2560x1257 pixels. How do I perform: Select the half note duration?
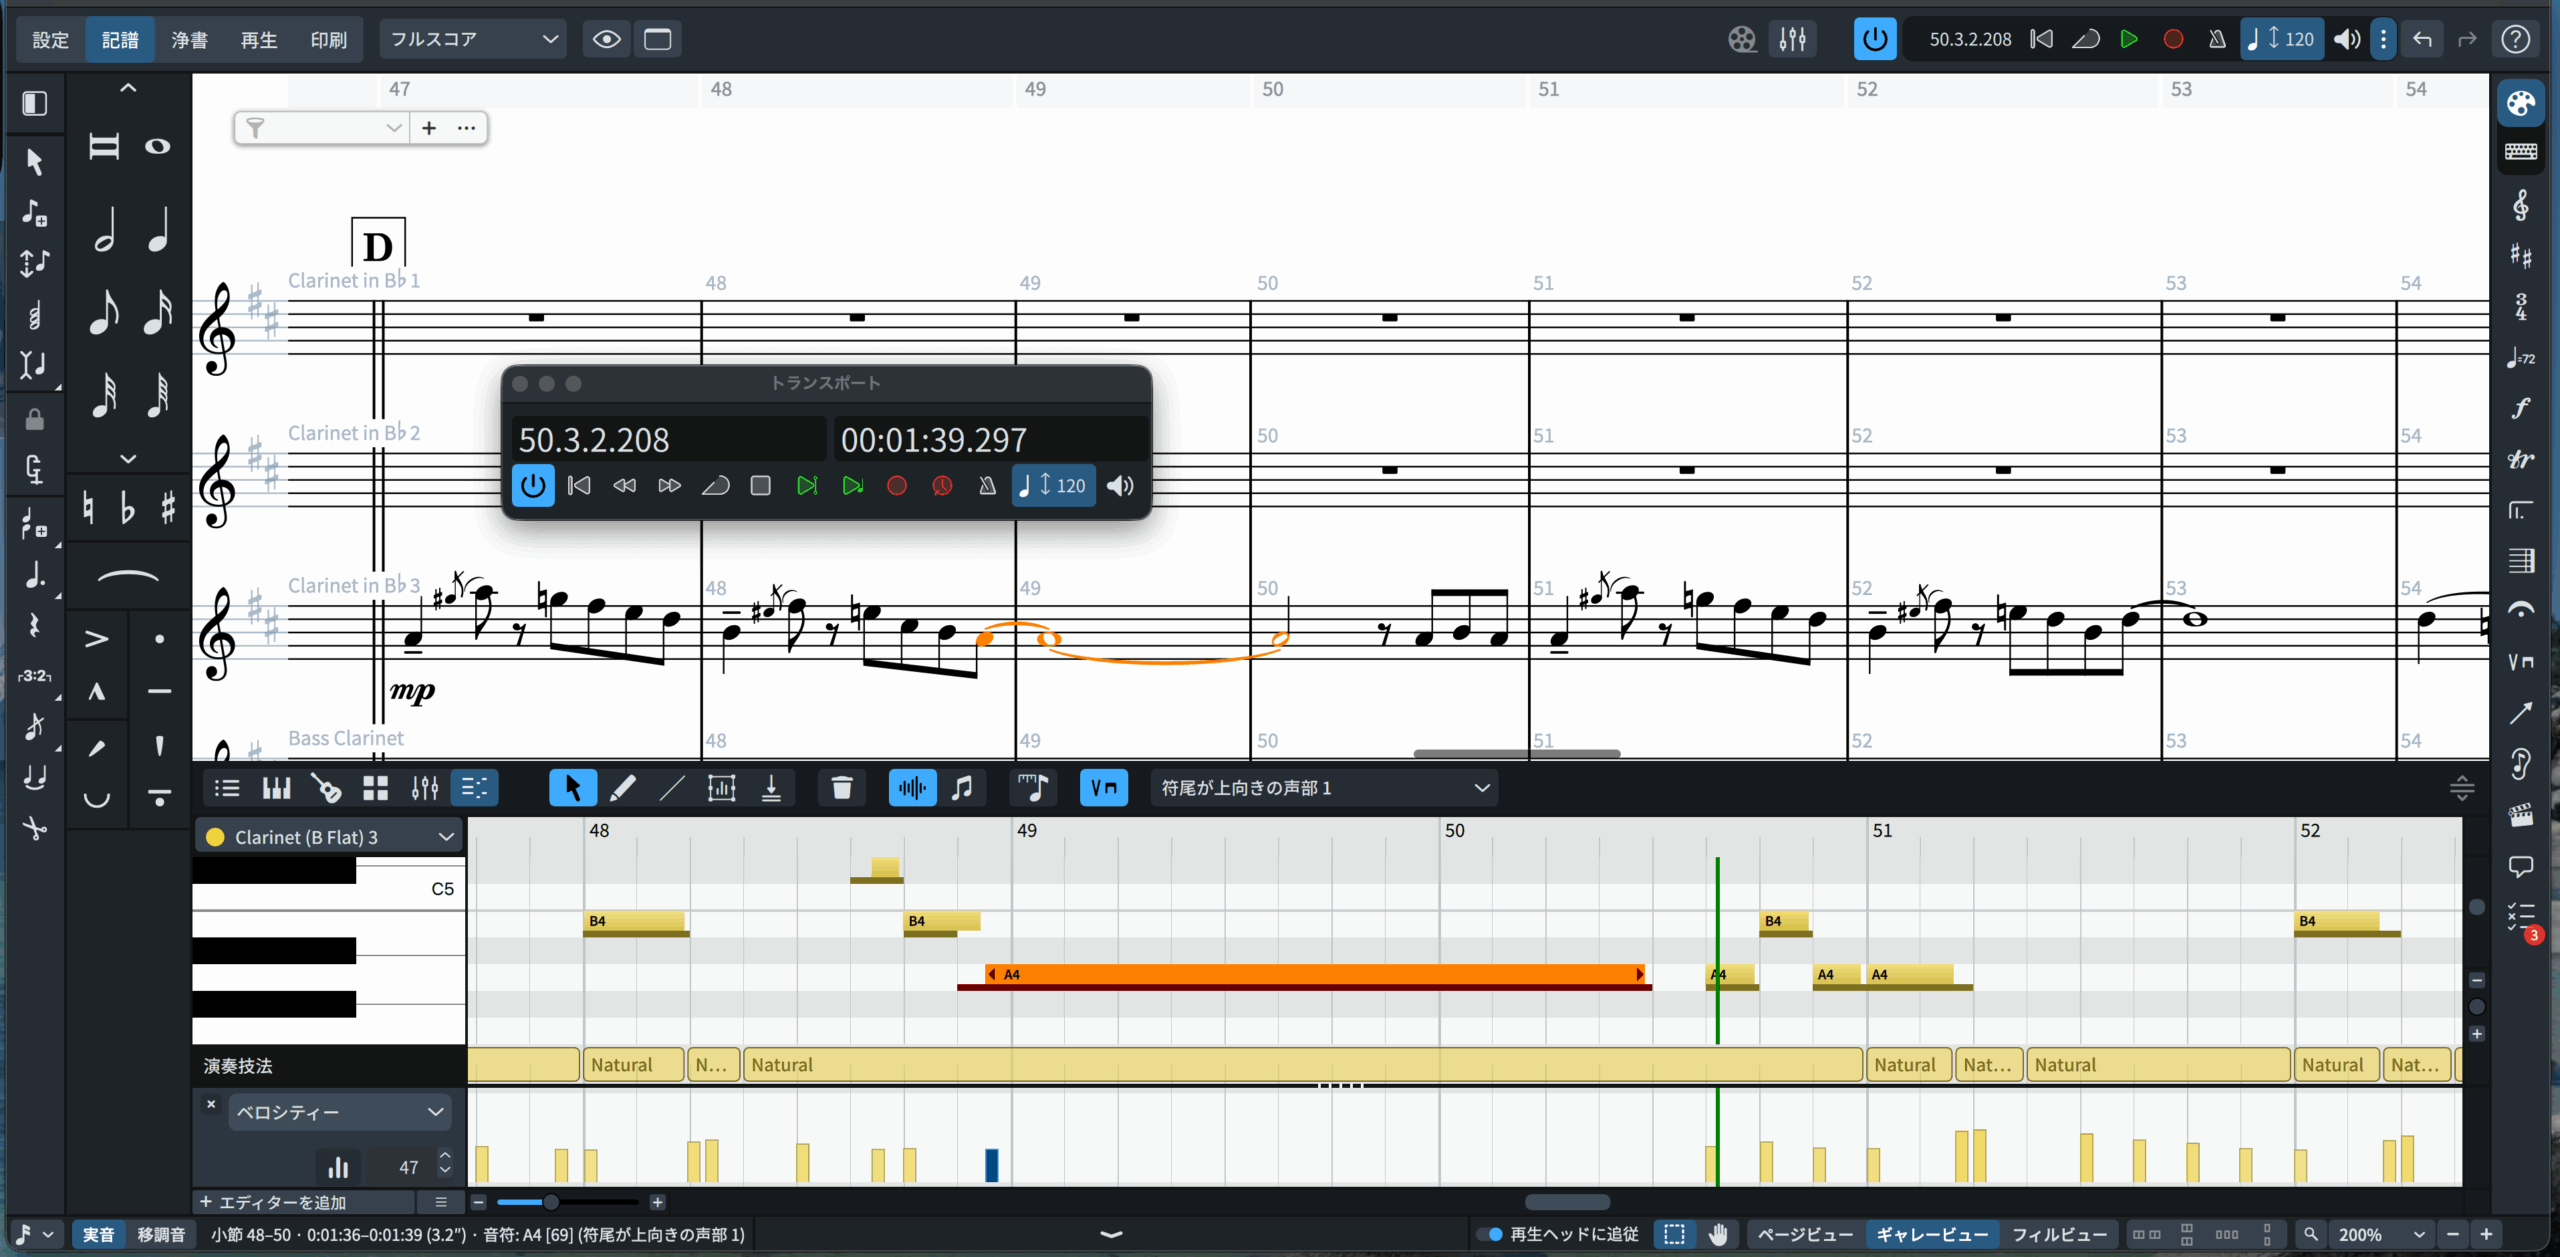104,231
